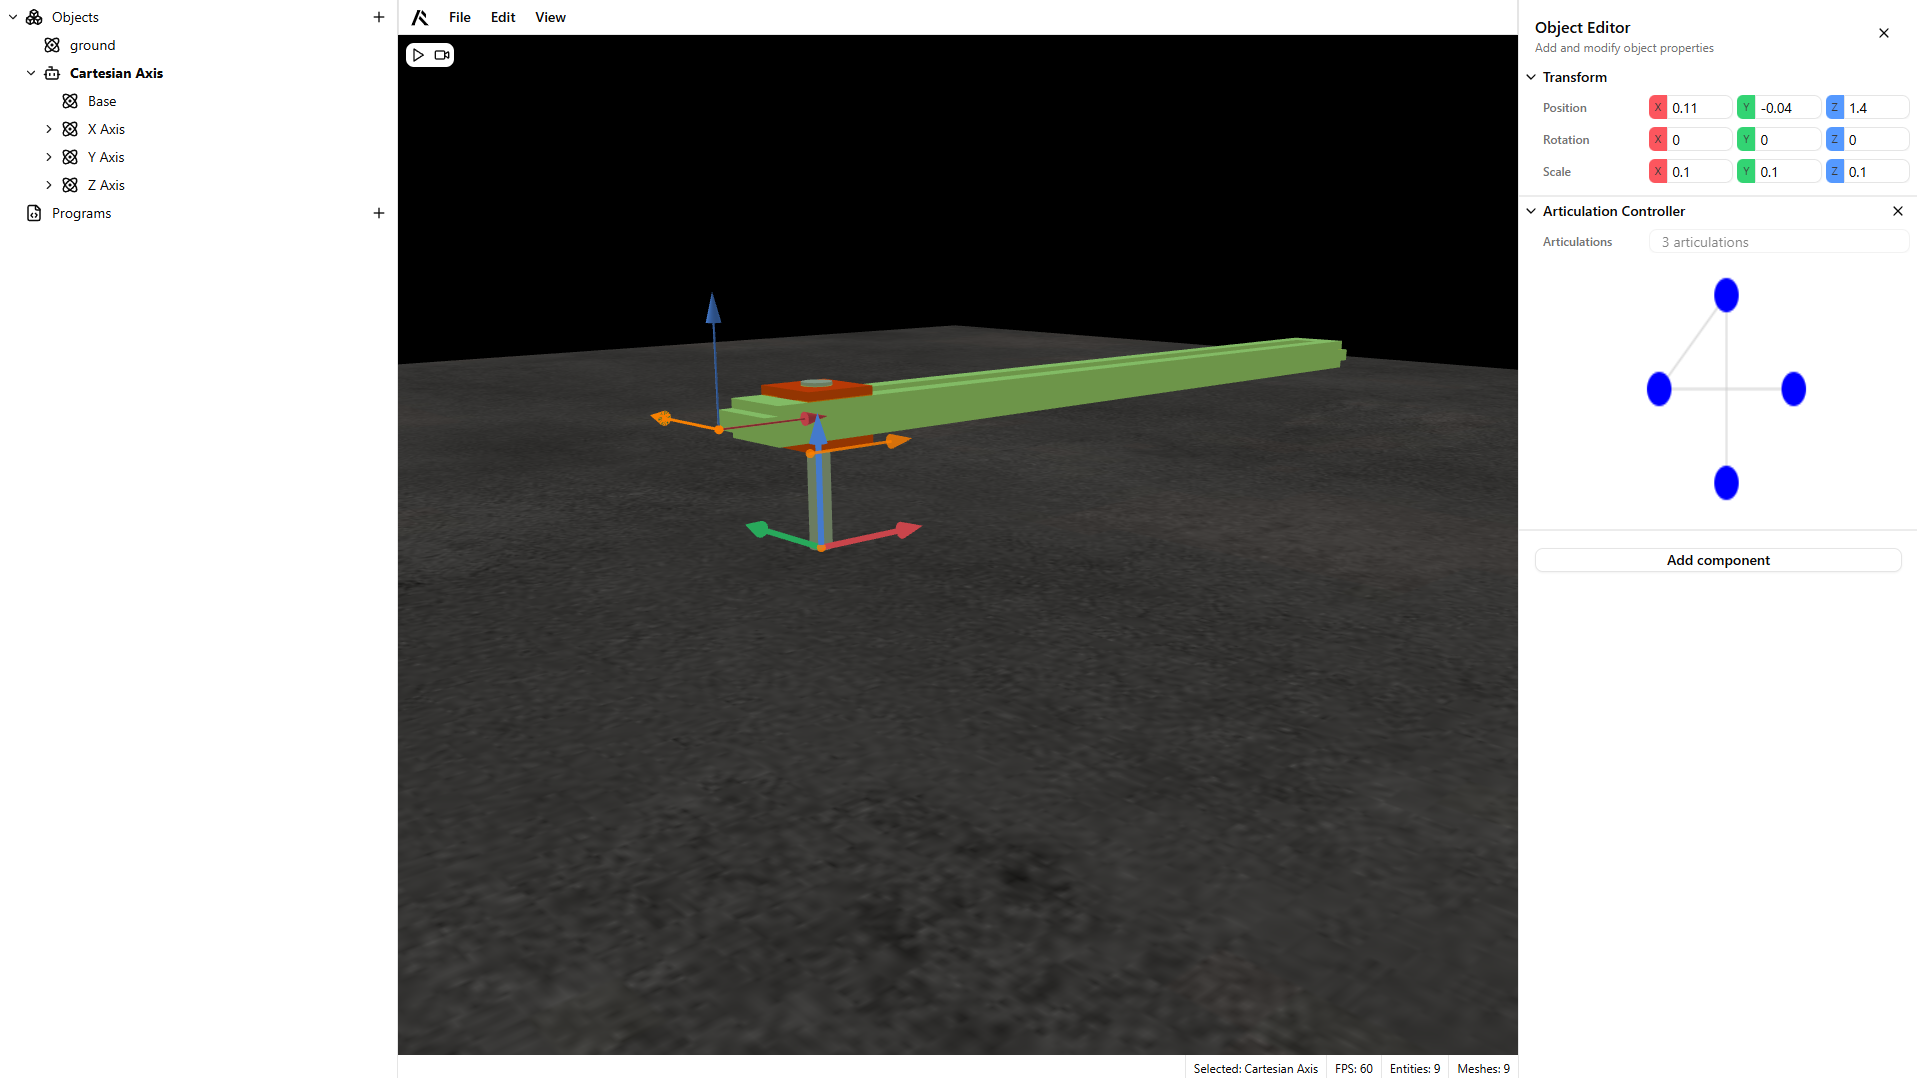Remove the Articulation Controller component
Screen dimensions: 1917x1078
(x=1897, y=211)
